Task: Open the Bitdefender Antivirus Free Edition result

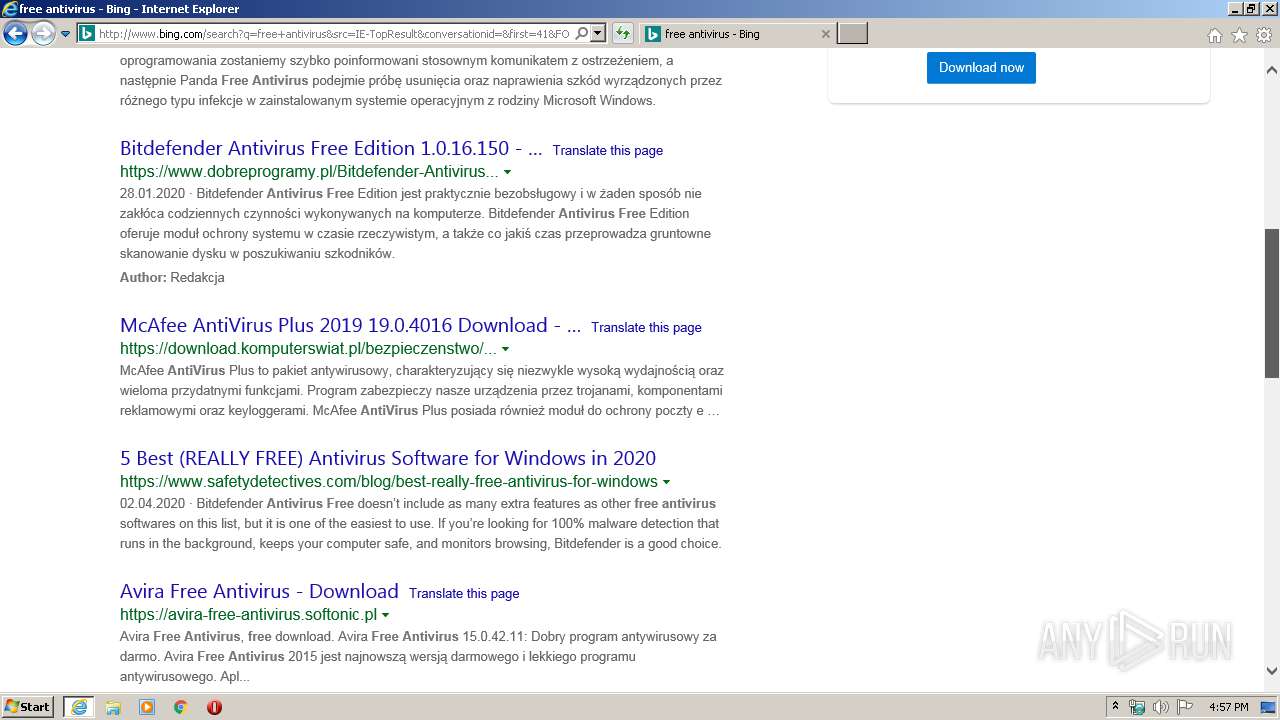Action: point(331,149)
